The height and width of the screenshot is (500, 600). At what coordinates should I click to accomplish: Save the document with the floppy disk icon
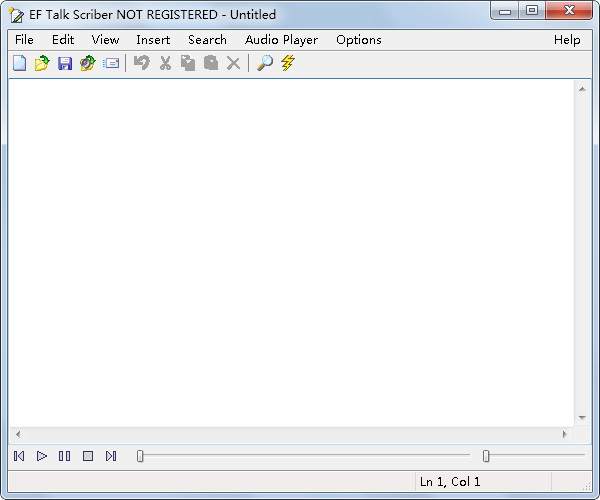65,63
